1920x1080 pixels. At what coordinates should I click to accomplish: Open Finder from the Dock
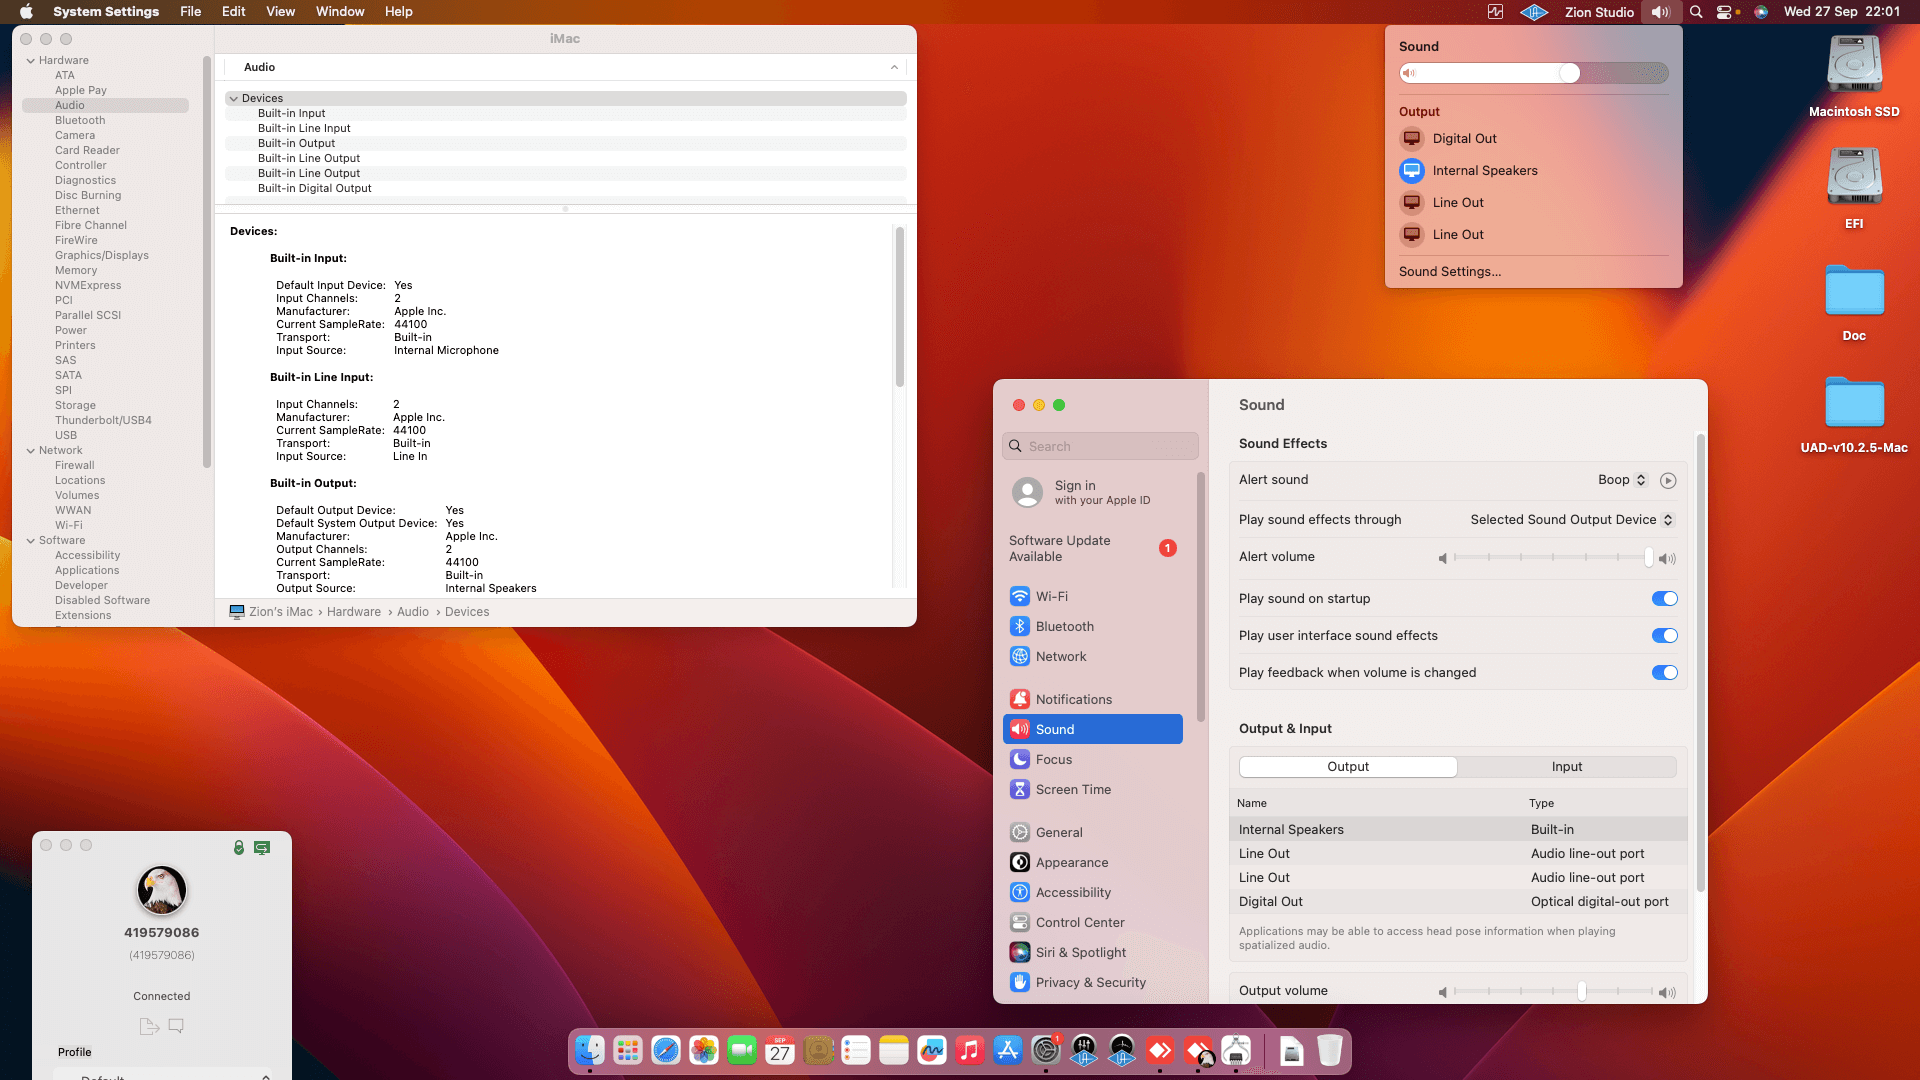pyautogui.click(x=590, y=1050)
